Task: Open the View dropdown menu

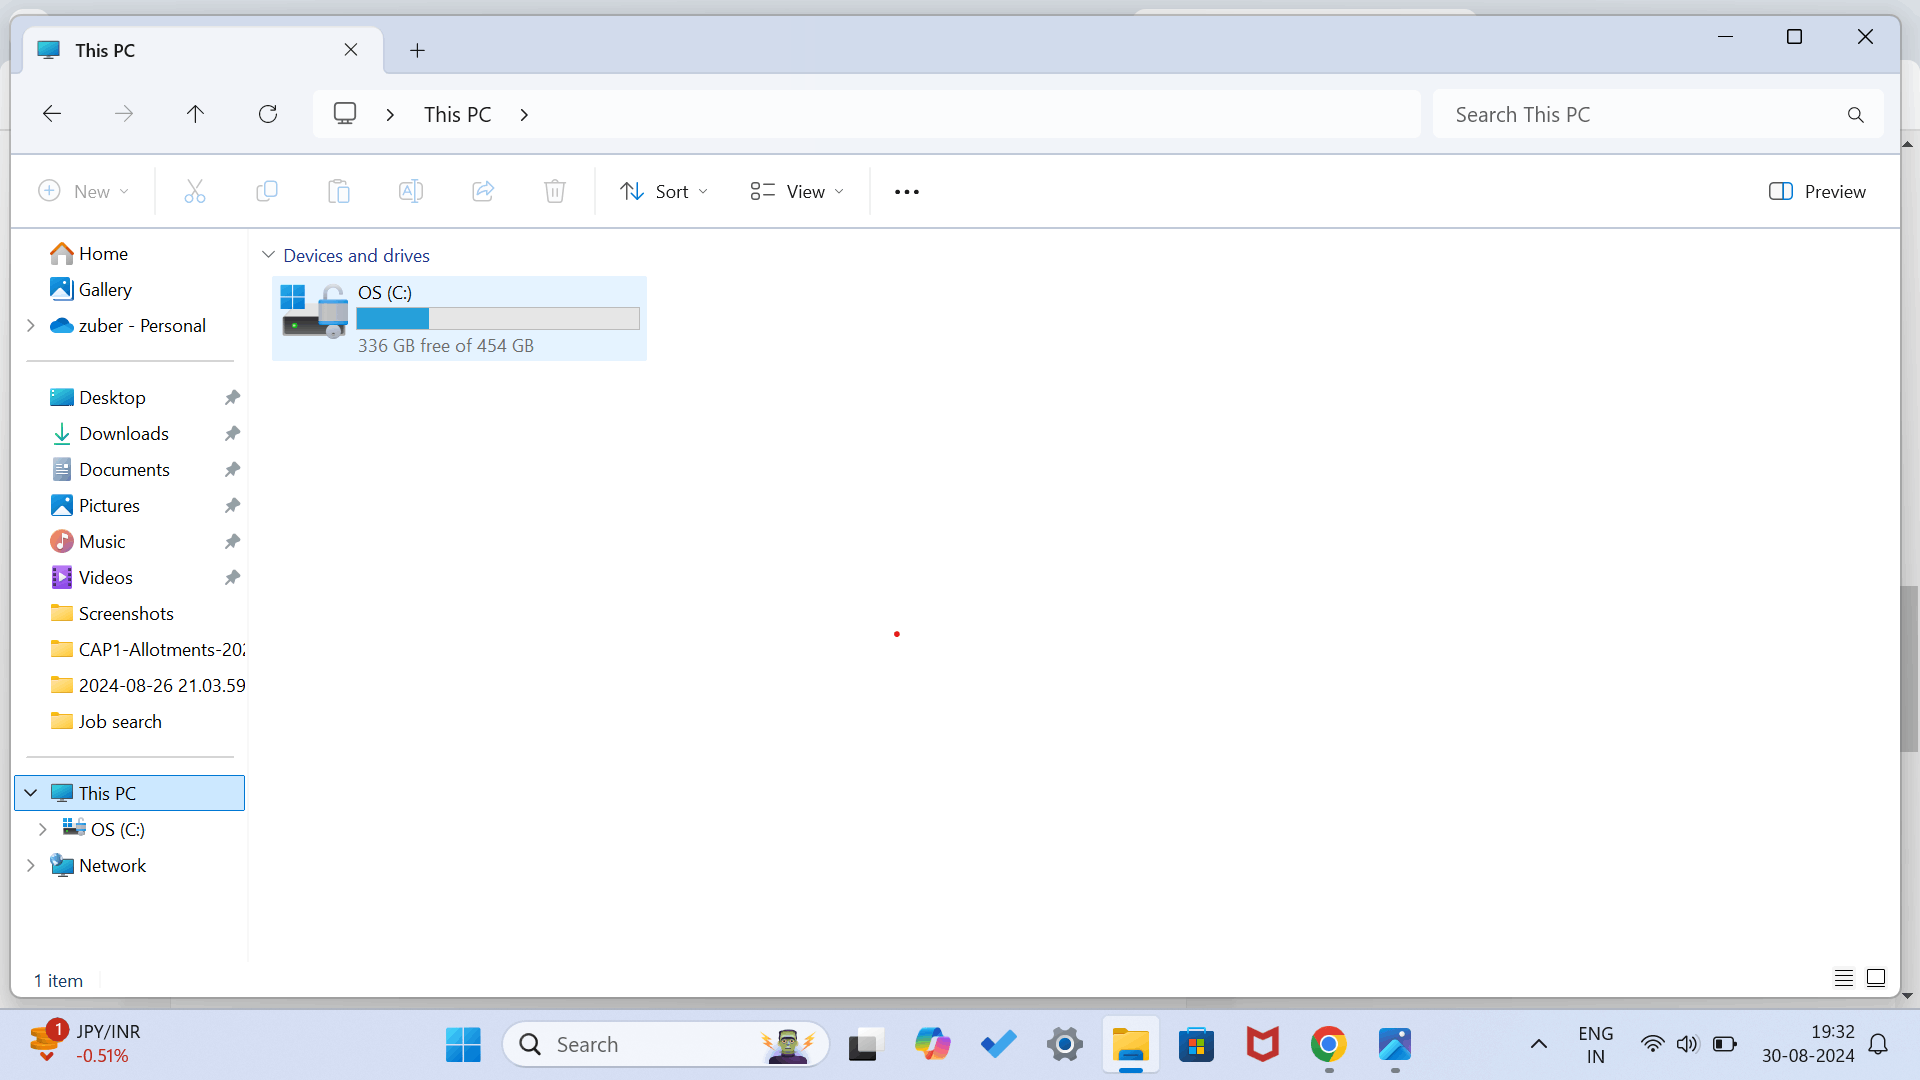Action: point(797,191)
